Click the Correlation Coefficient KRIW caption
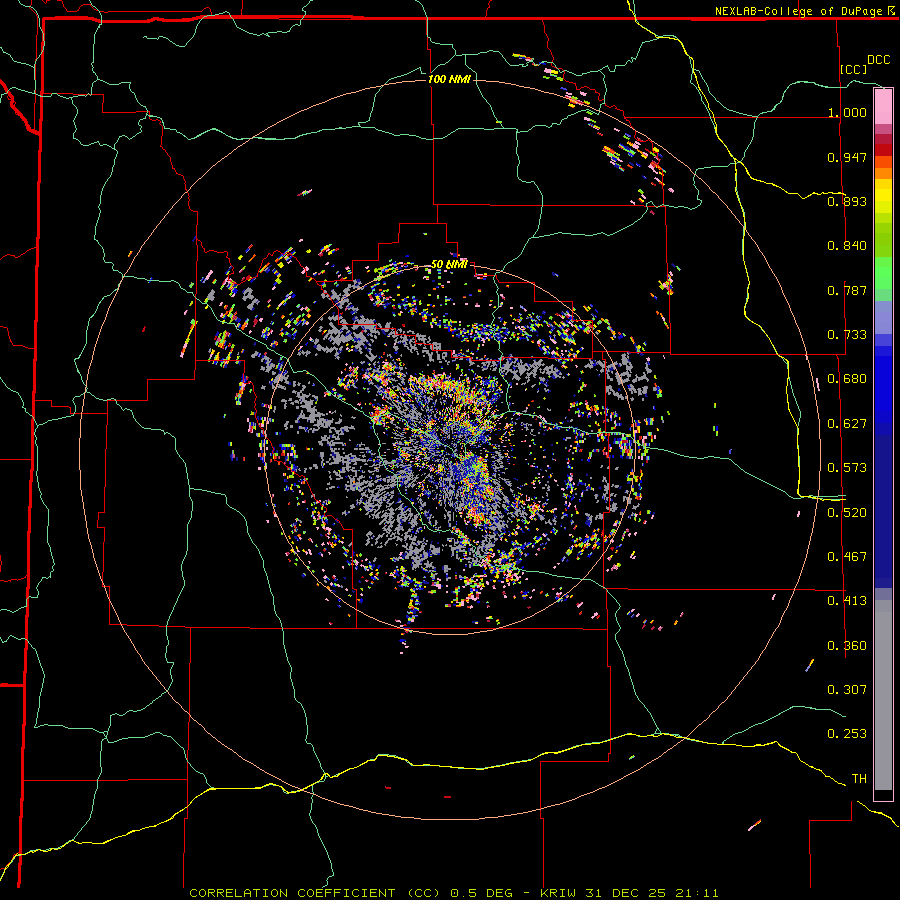The width and height of the screenshot is (900, 900). tap(454, 893)
